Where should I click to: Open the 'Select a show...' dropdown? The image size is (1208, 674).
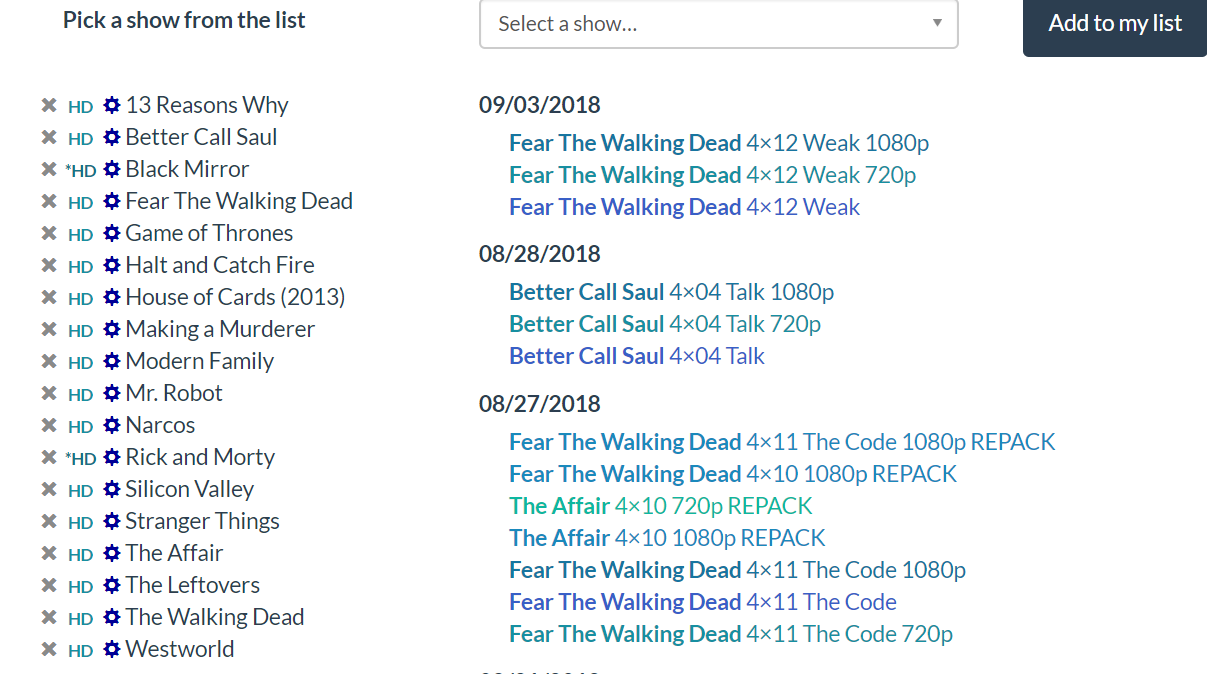coord(718,24)
